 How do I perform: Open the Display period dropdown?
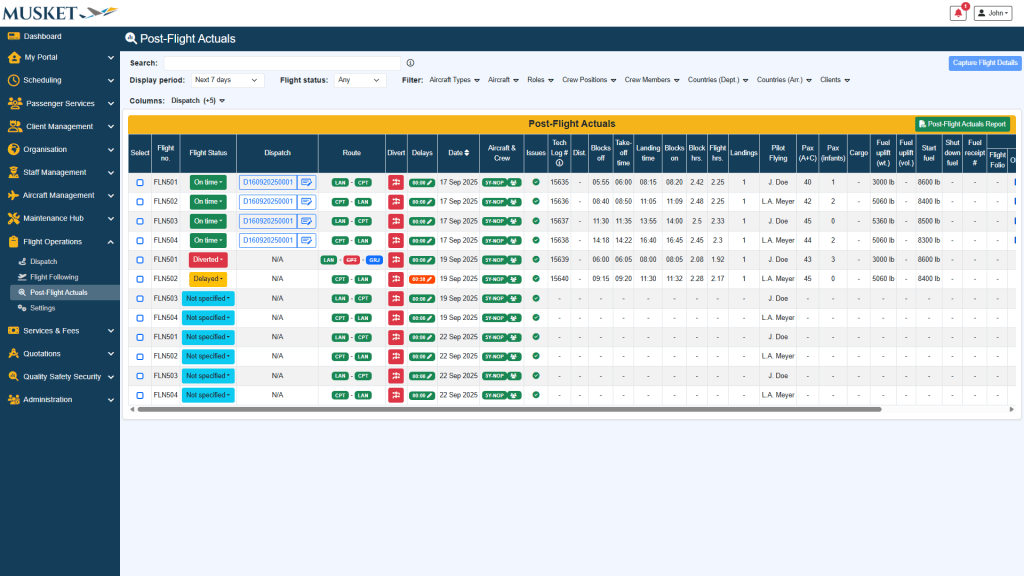click(x=226, y=80)
